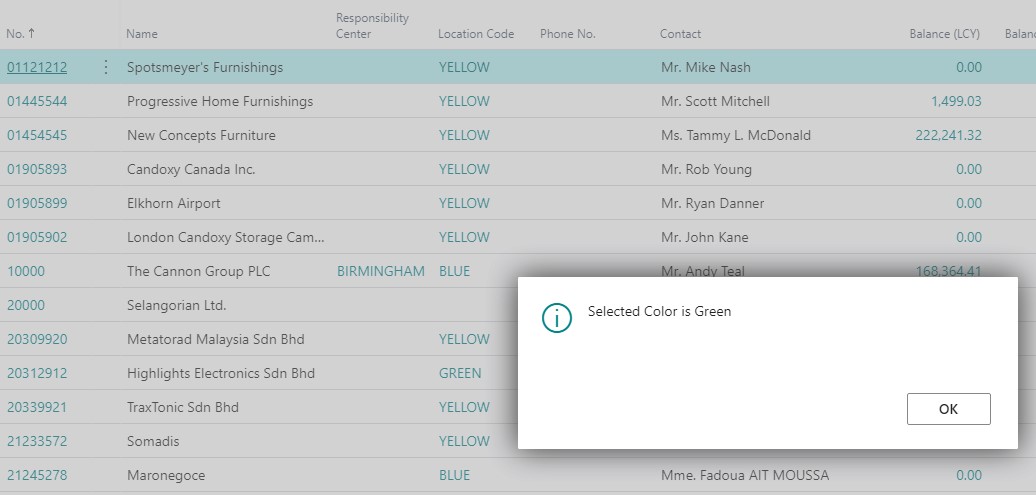1036x495 pixels.
Task: Click the Phone No. column header
Action: tap(567, 34)
